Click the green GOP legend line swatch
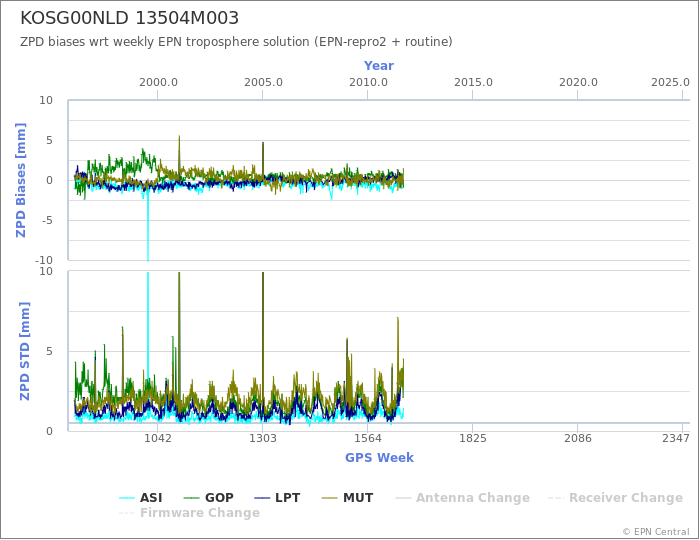This screenshot has height=540, width=700. (192, 498)
